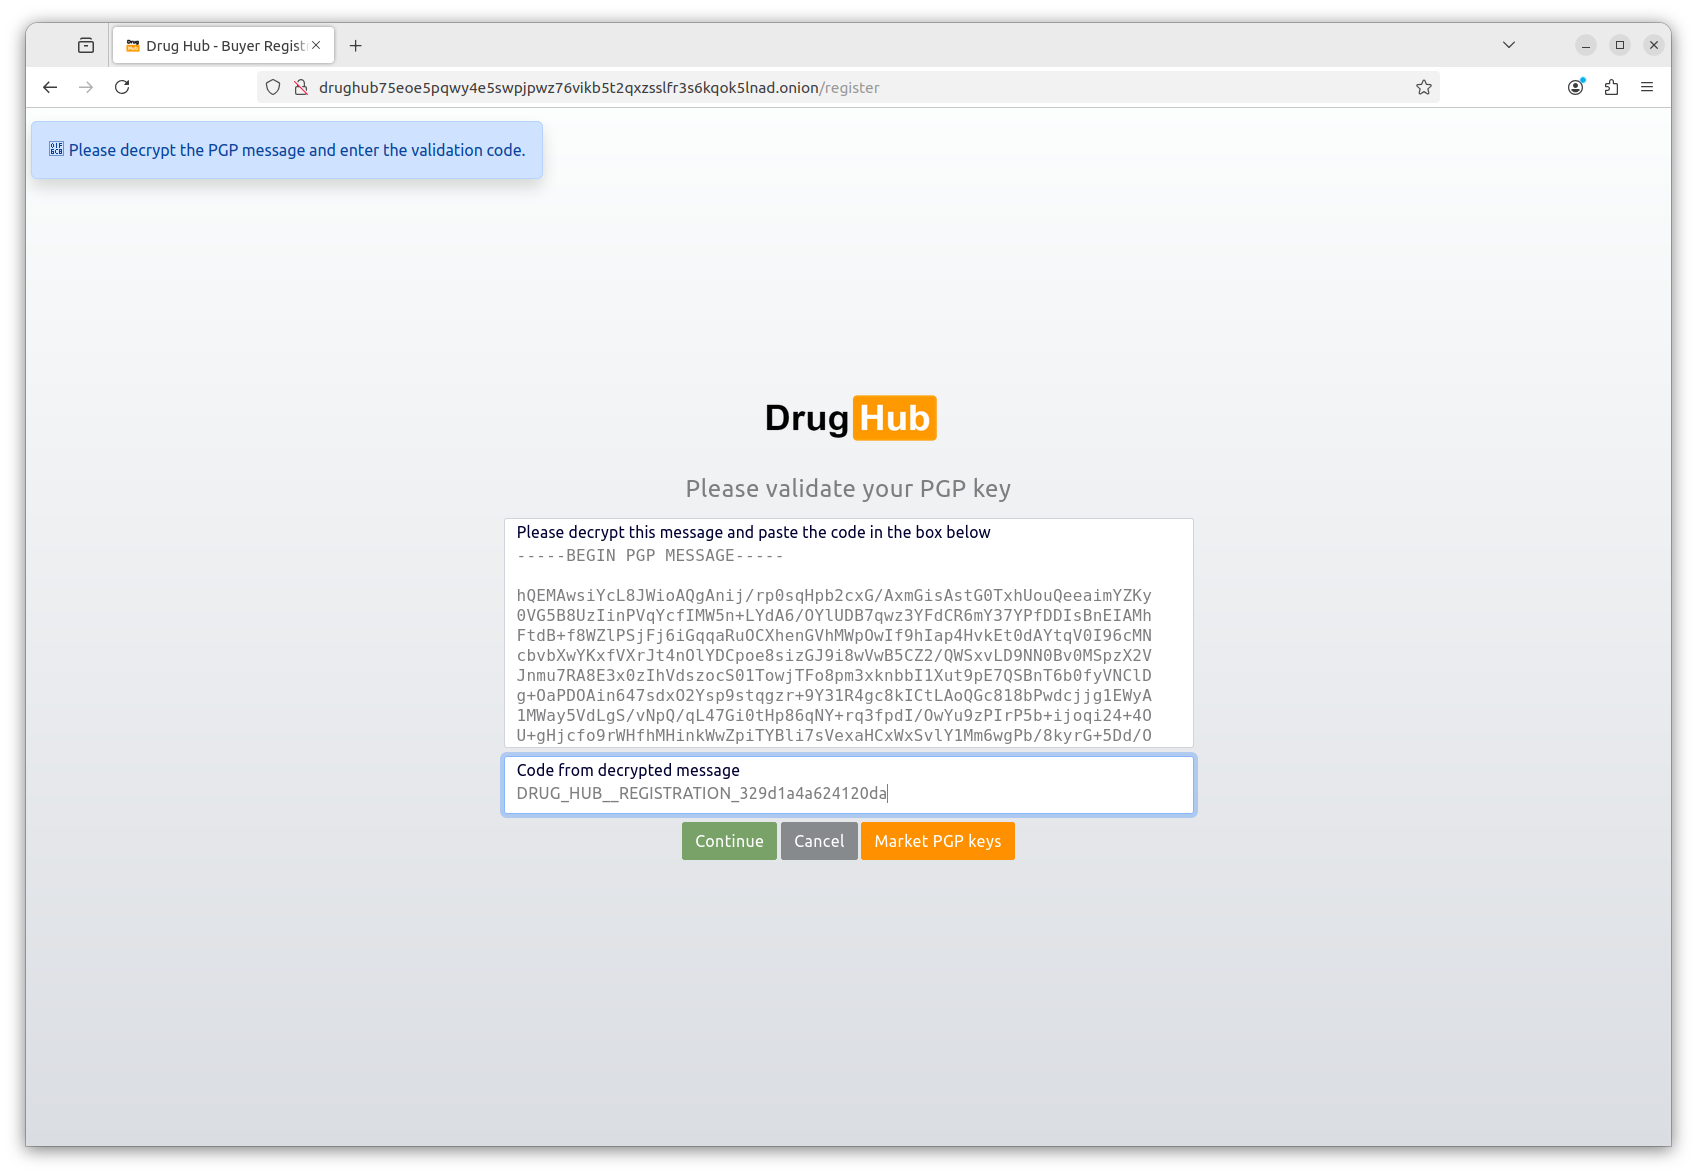
Task: Expand the list all tabs chevron
Action: (1508, 45)
